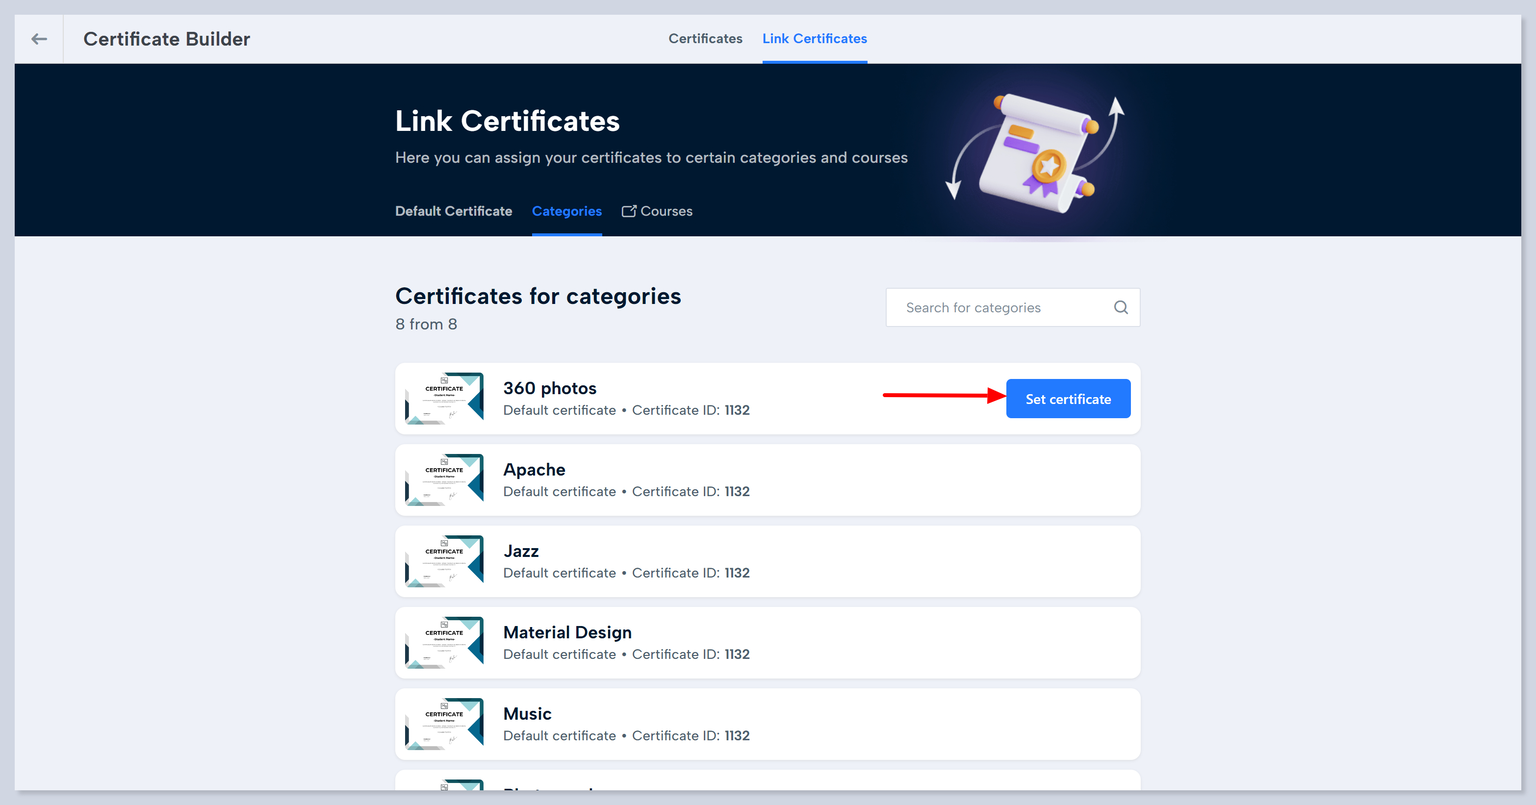Select the Jazz category title
The height and width of the screenshot is (805, 1536).
(521, 551)
